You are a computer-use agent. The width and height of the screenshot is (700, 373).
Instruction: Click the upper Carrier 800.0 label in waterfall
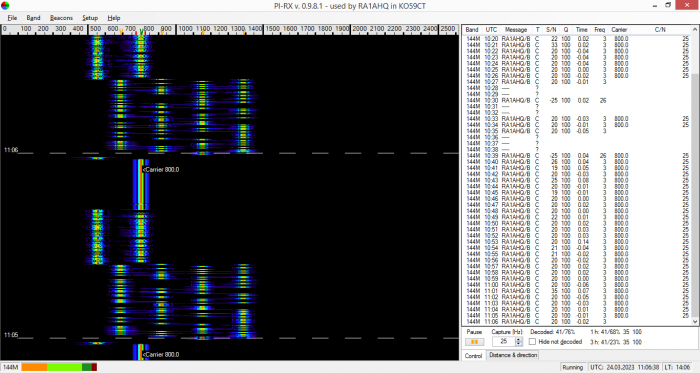click(x=161, y=170)
